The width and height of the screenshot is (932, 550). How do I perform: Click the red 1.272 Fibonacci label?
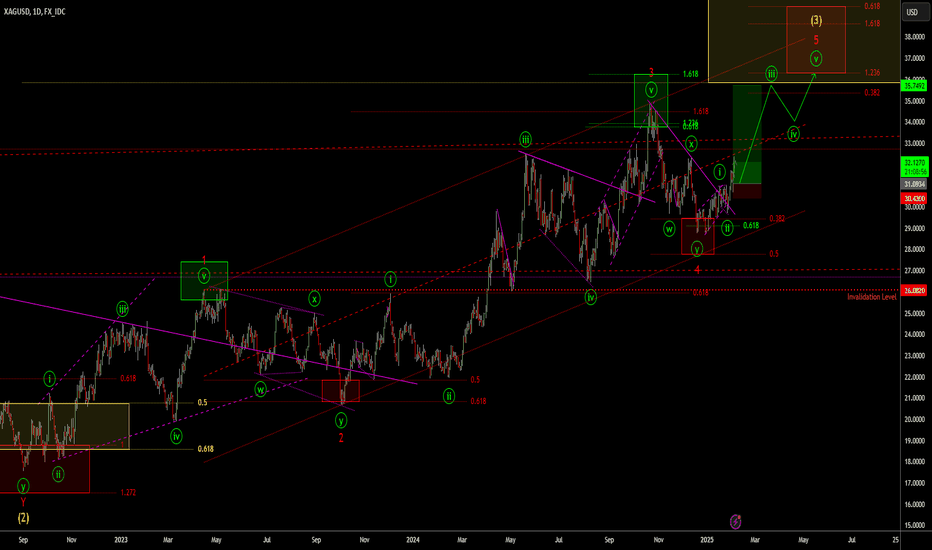point(128,492)
